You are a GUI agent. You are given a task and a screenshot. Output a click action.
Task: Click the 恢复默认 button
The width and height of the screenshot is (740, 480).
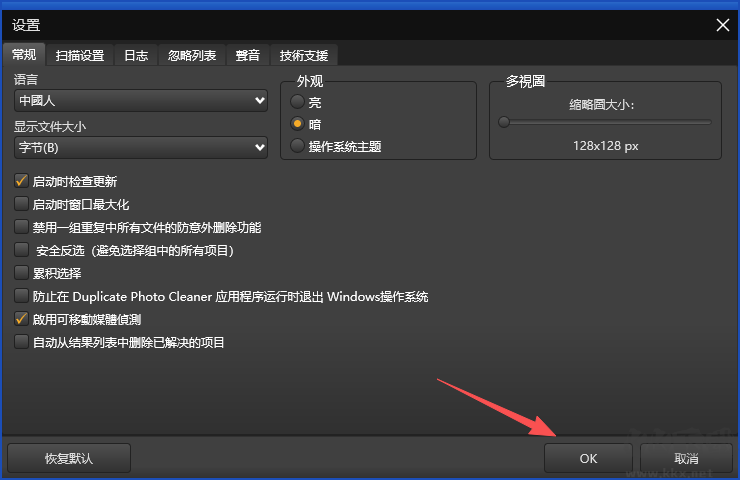point(69,458)
